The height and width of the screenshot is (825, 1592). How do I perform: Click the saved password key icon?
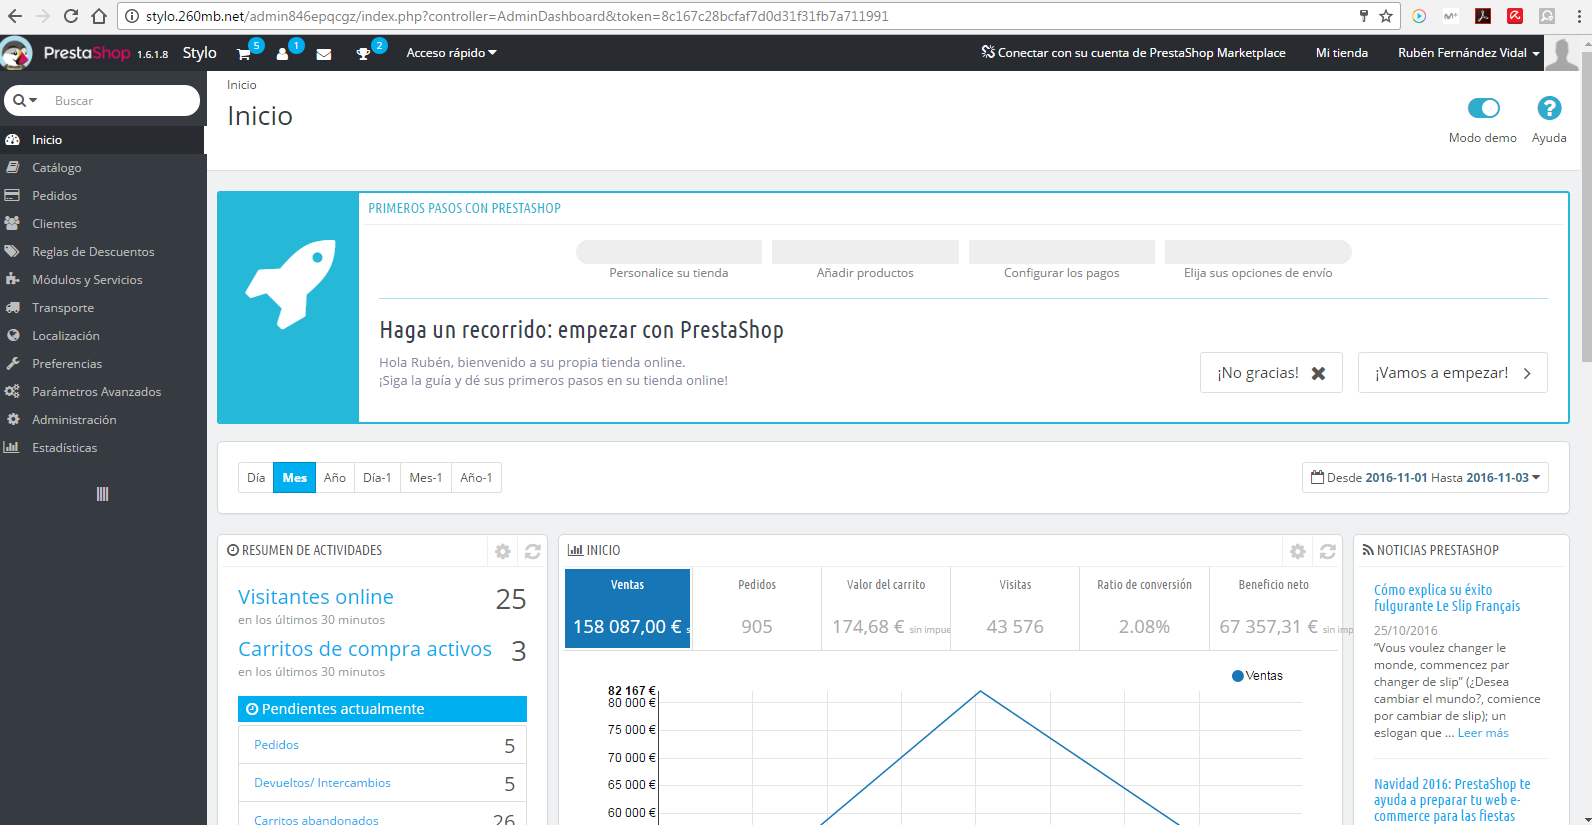(1363, 16)
